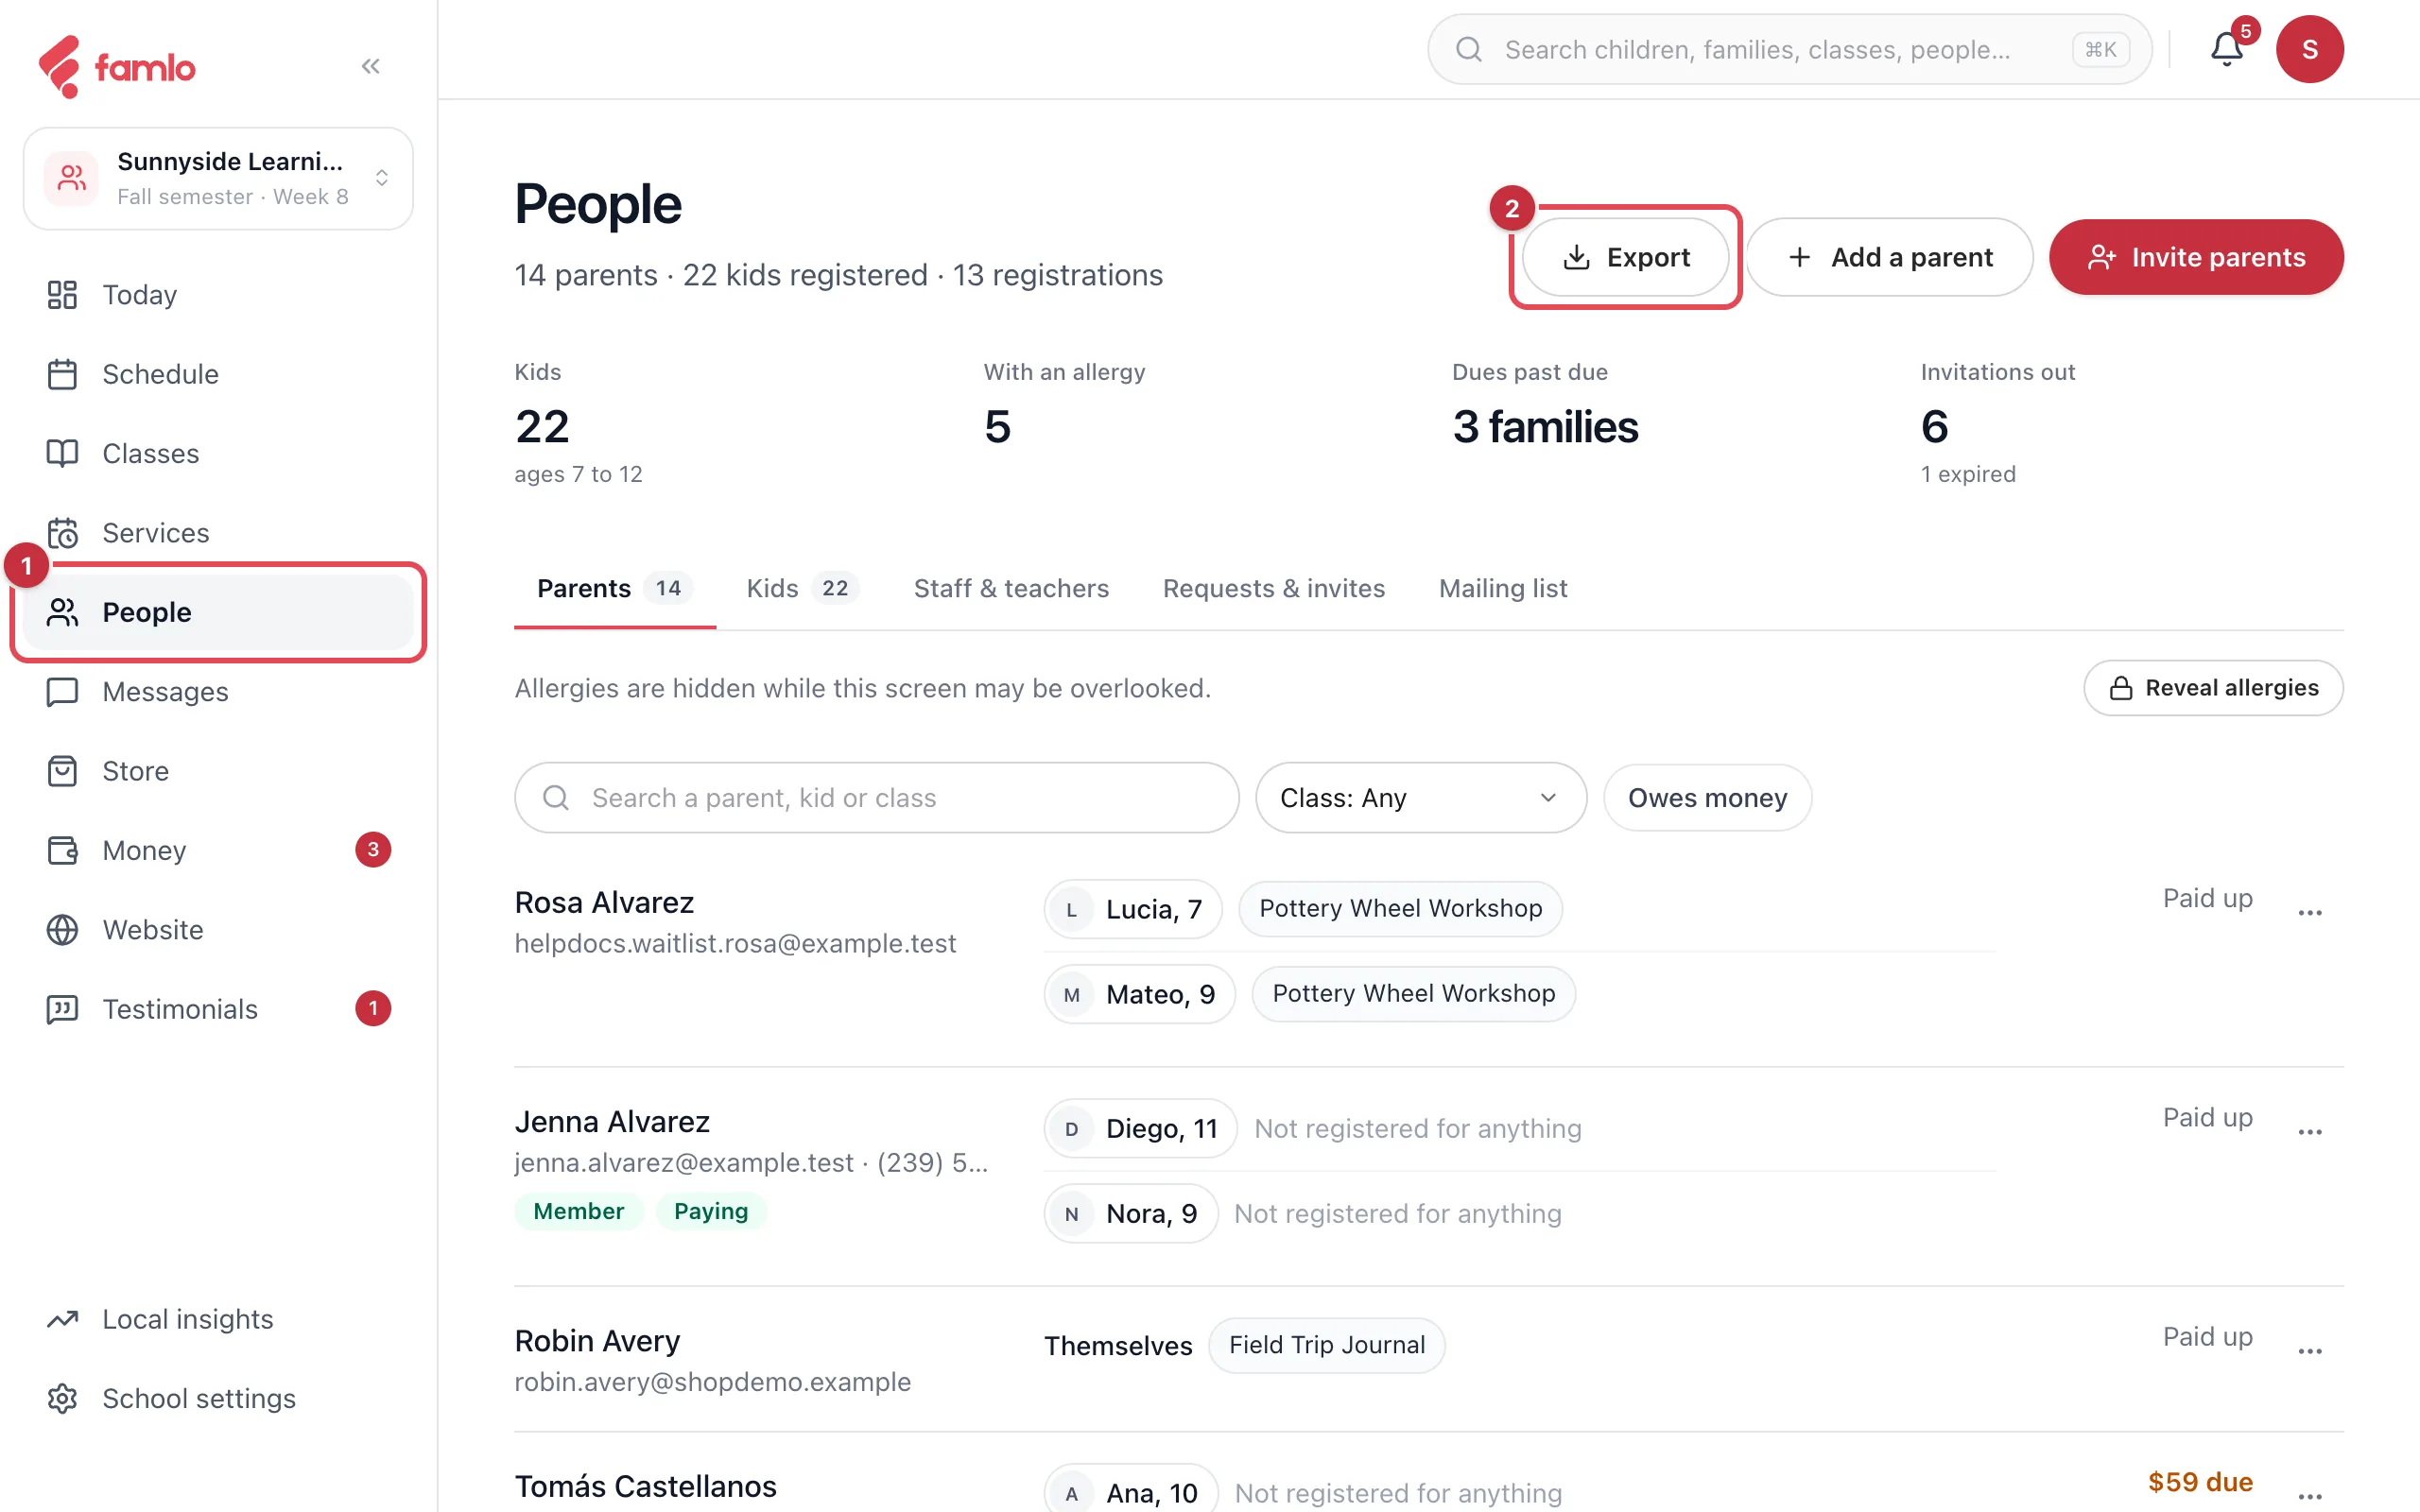The image size is (2420, 1512).
Task: Collapse the sidebar with double-chevron icon
Action: tap(371, 66)
